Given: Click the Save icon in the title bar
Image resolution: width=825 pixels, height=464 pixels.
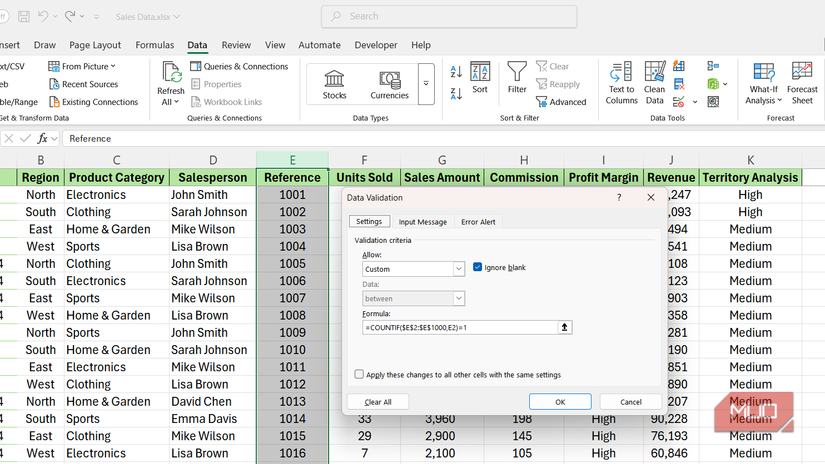Looking at the screenshot, I should tap(24, 16).
